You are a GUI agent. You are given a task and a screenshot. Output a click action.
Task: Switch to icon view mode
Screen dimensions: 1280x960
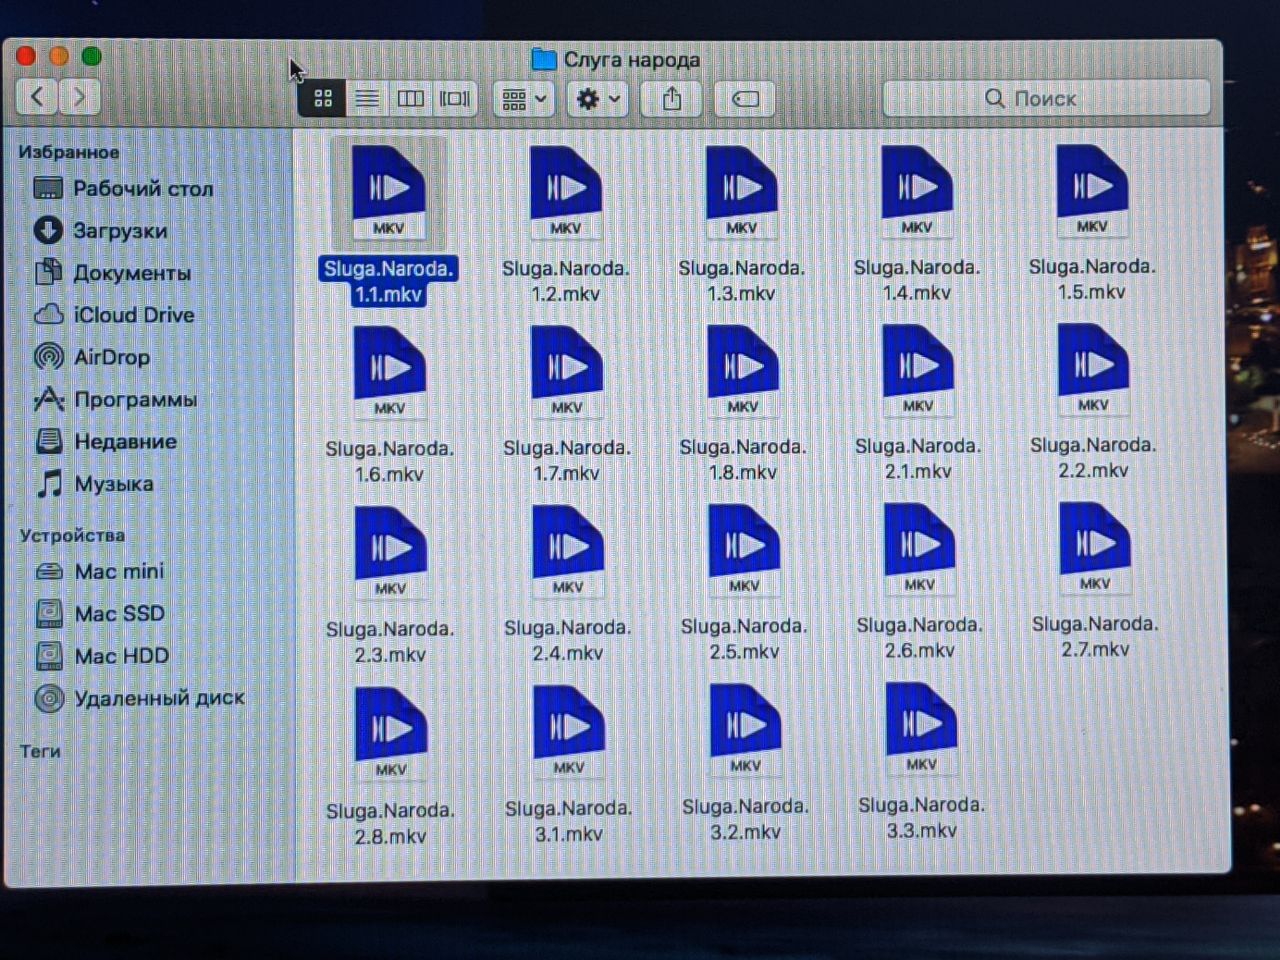[322, 98]
